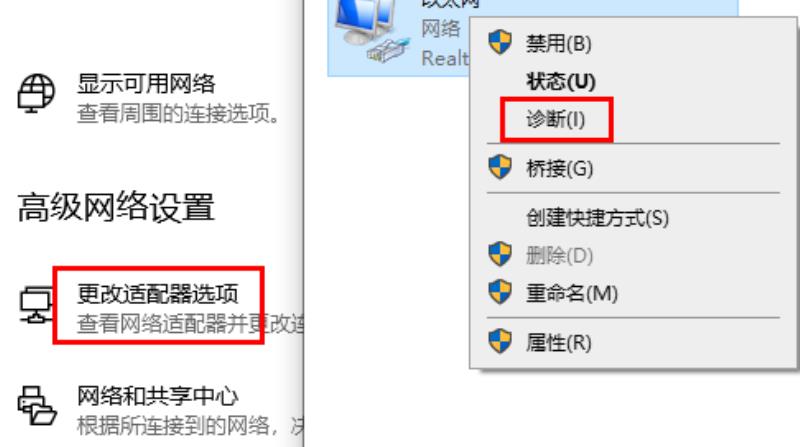Click the printer-folder icon for 网络和共享中心
This screenshot has width=800, height=447.
36,405
